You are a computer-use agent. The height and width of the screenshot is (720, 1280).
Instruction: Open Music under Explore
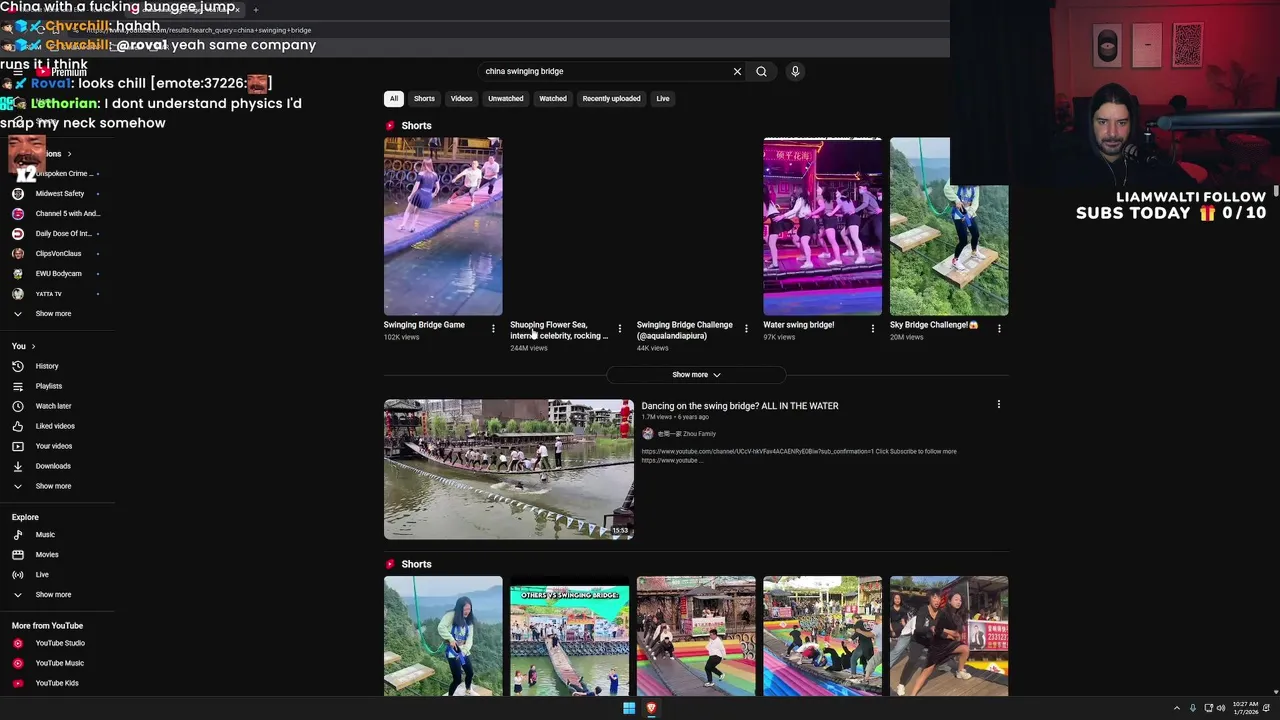coord(45,535)
